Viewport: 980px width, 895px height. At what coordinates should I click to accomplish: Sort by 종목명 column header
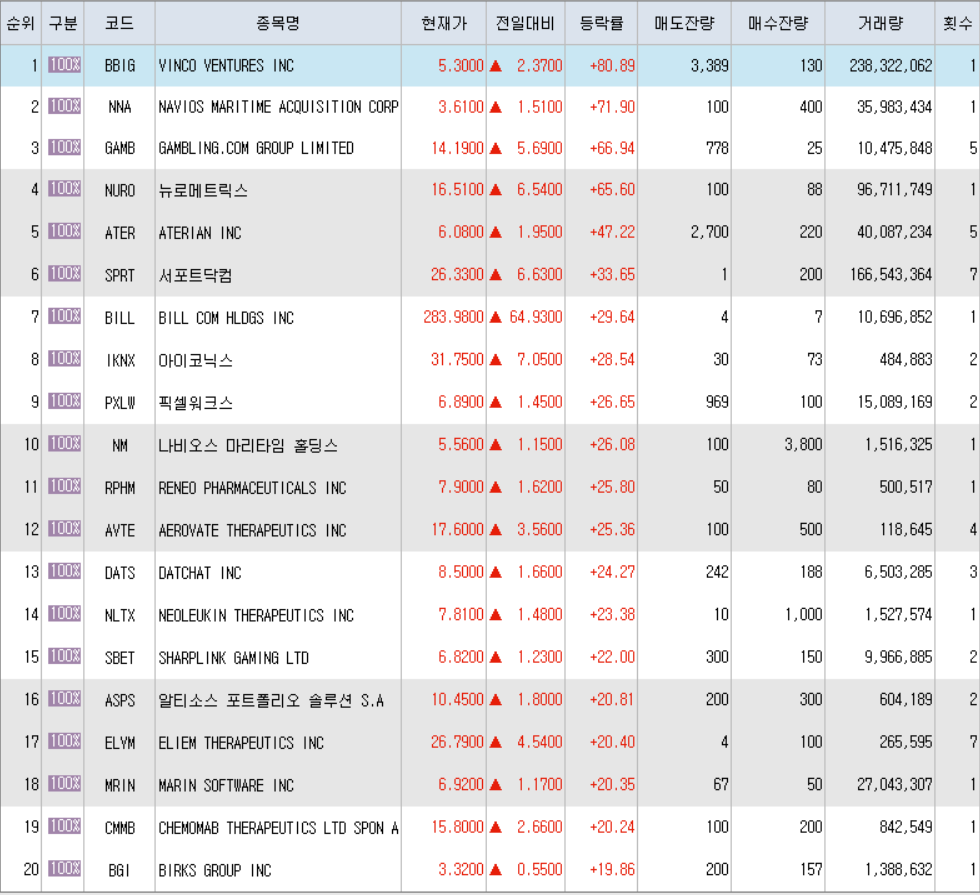point(278,23)
